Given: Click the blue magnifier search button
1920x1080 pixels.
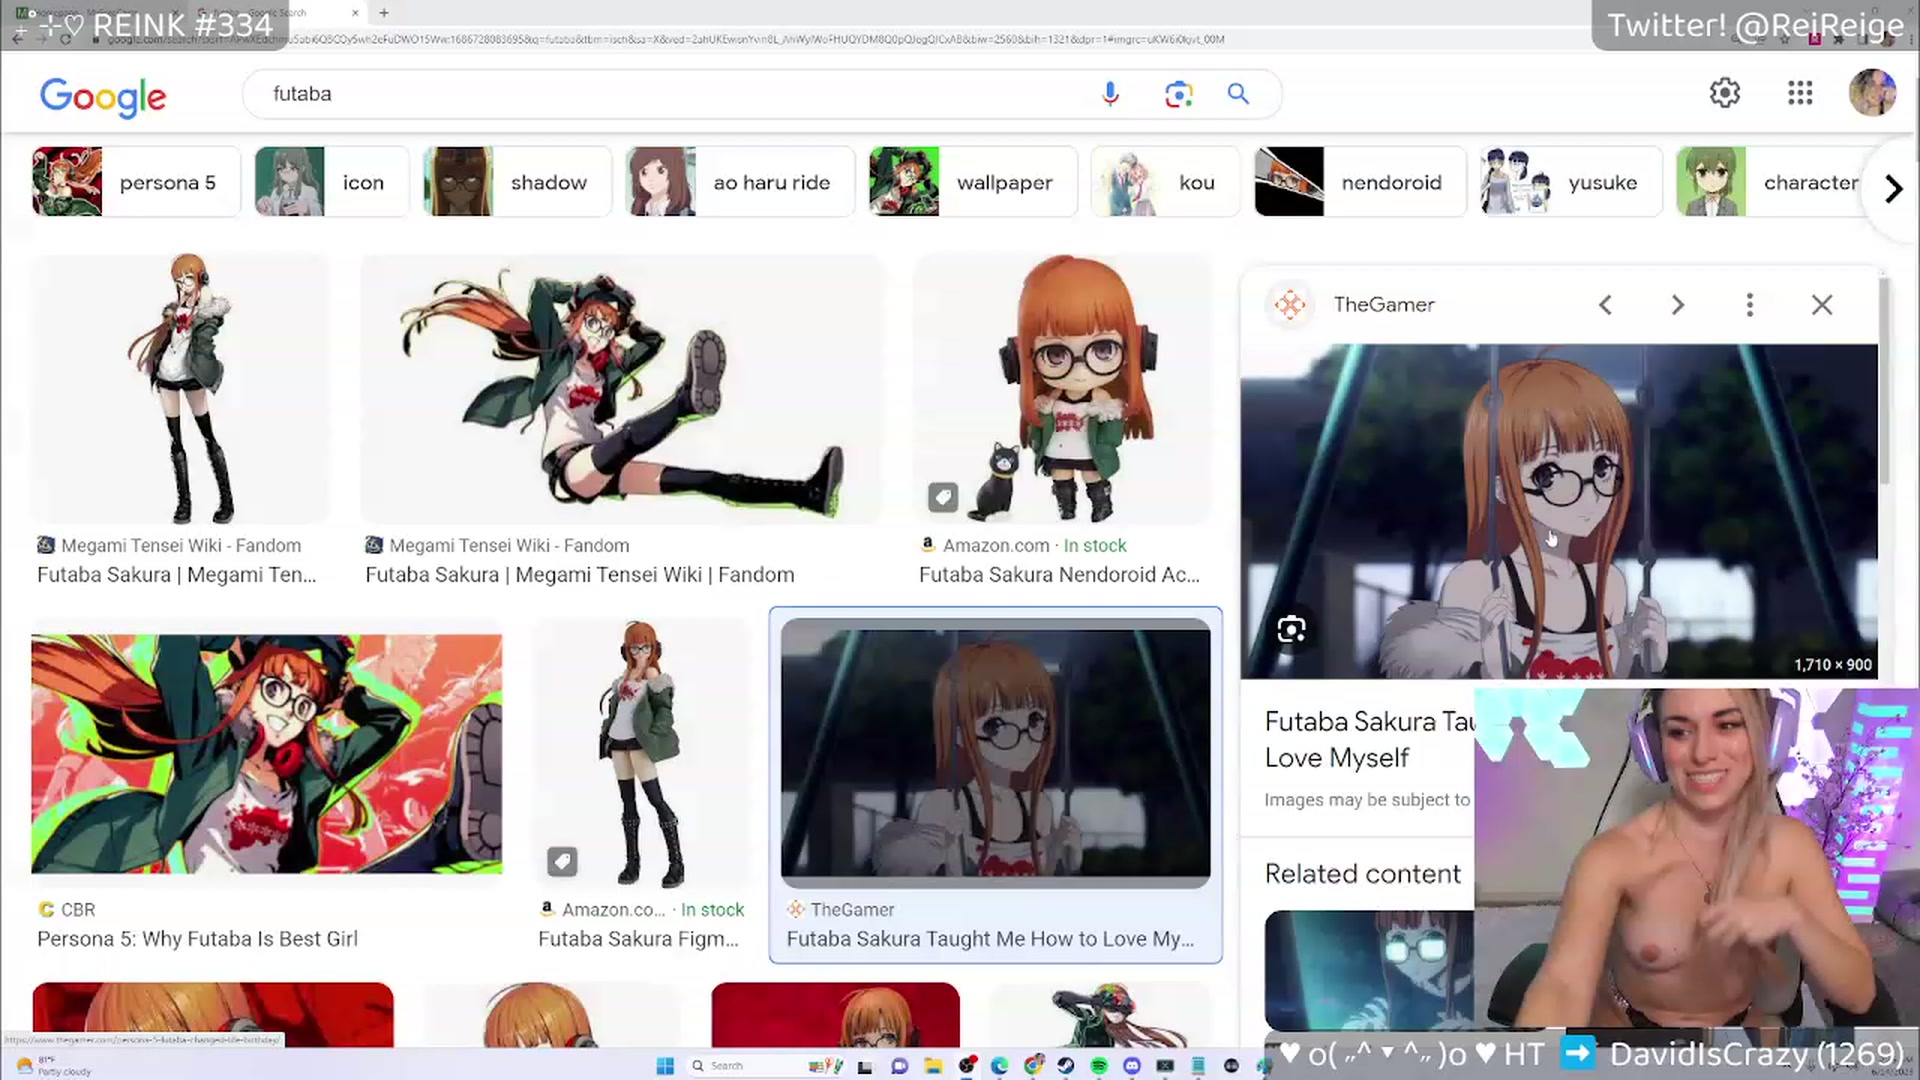Looking at the screenshot, I should [1238, 94].
